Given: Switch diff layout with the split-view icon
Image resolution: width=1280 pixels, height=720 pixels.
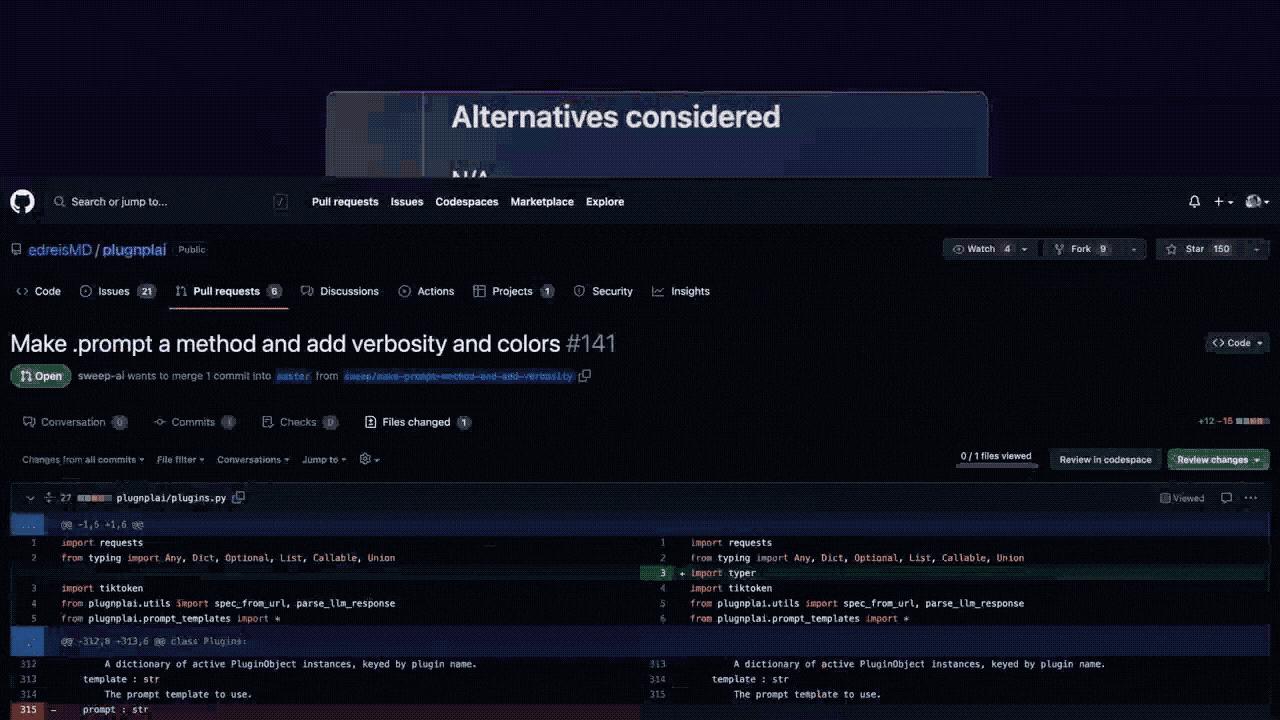Looking at the screenshot, I should pos(47,497).
